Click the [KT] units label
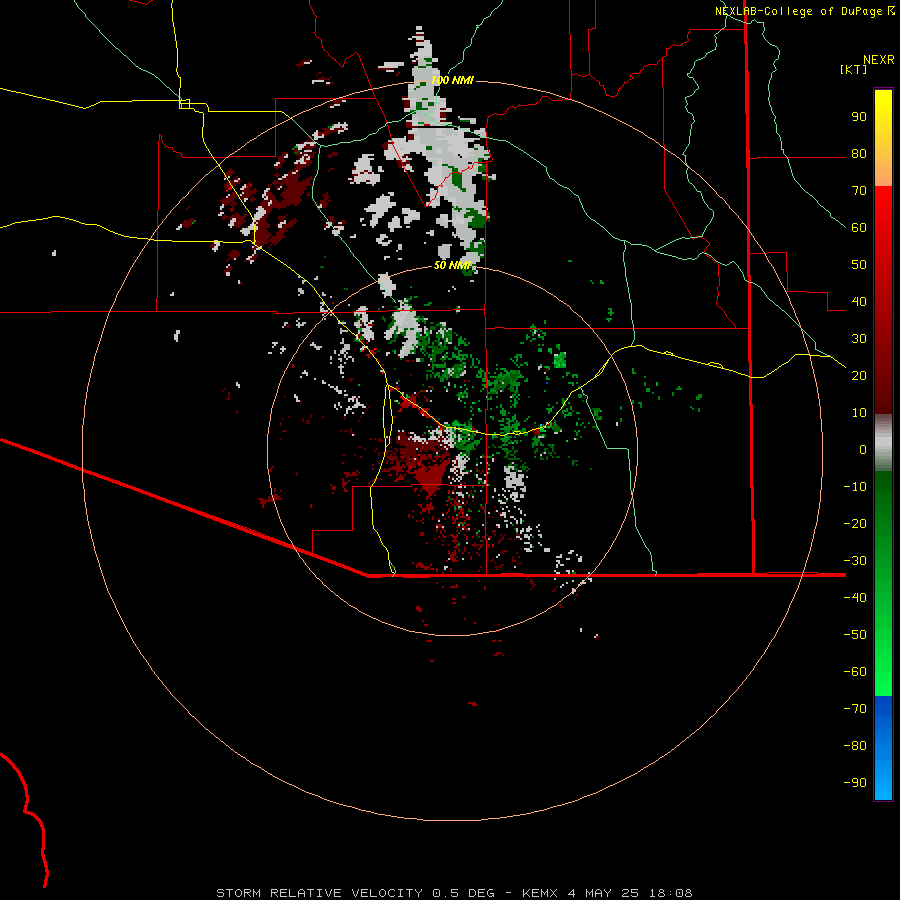Screen dimensions: 900x900 click(854, 69)
